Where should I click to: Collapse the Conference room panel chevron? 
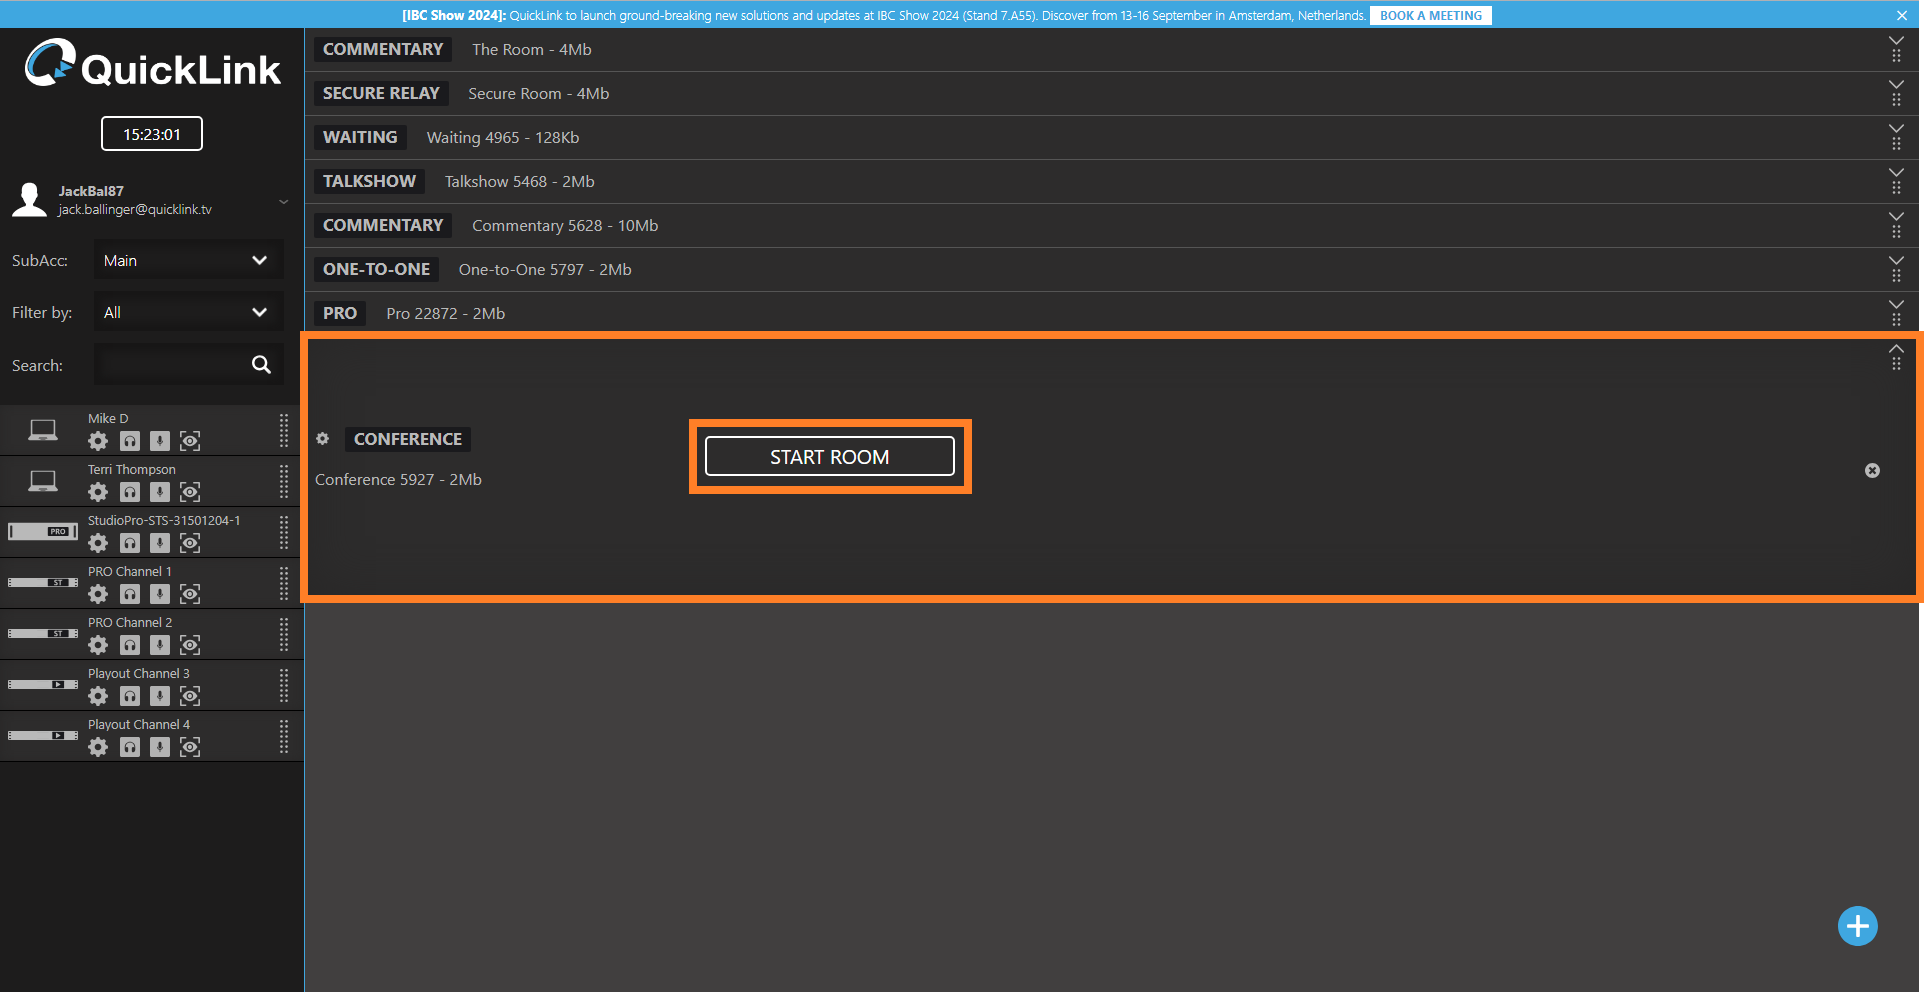point(1896,349)
